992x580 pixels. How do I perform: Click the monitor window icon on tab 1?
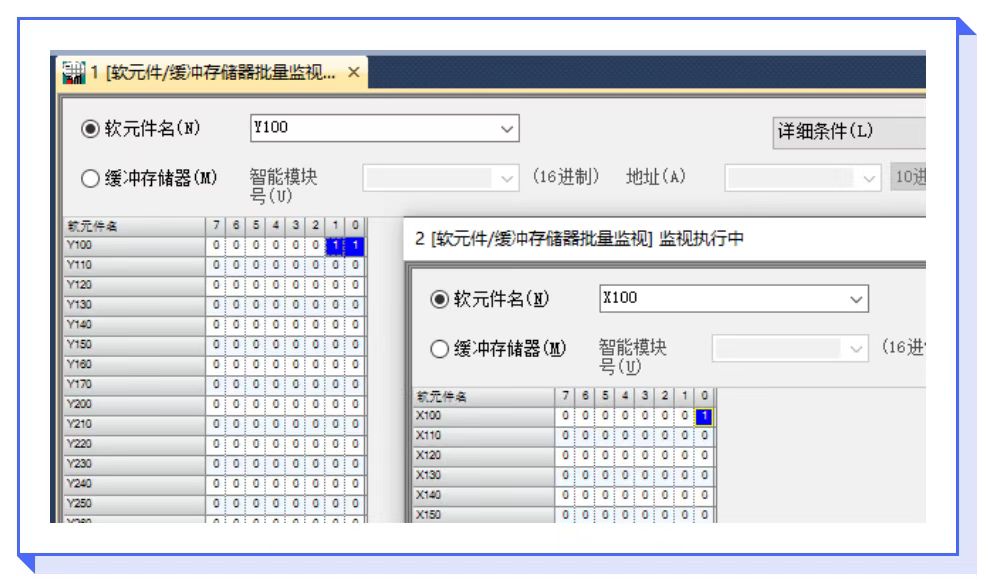pos(73,73)
